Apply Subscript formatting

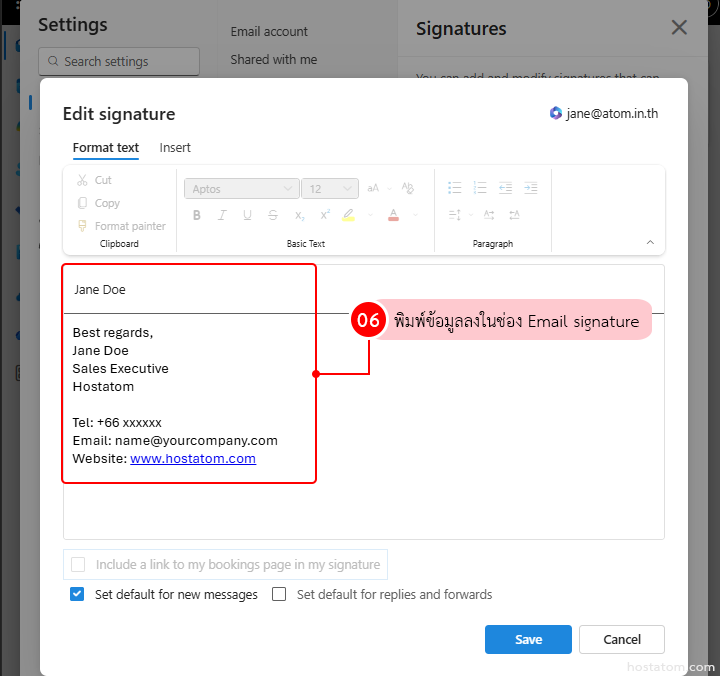point(299,215)
